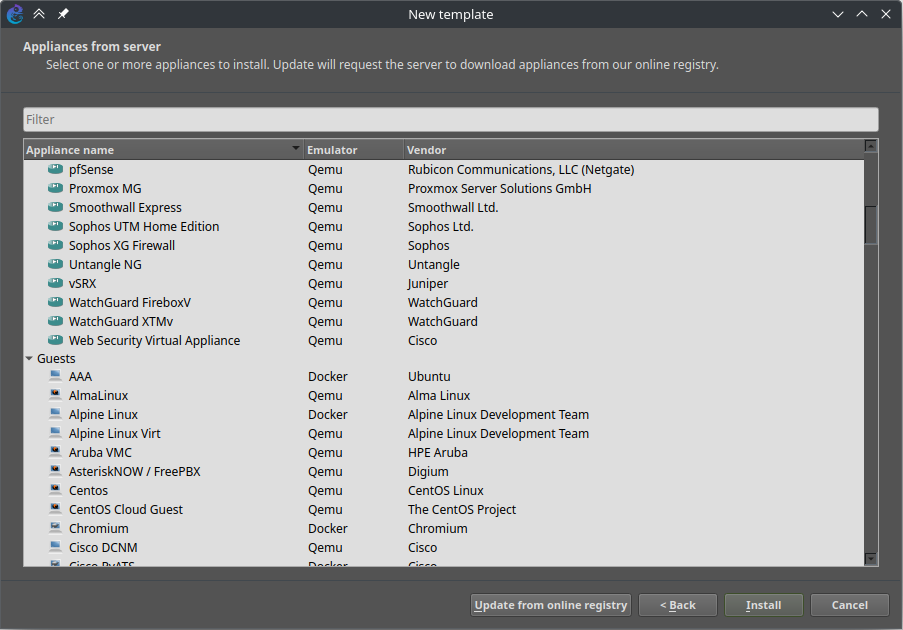Click Docker emulator cell in AAA row
903x630 pixels.
coord(328,376)
